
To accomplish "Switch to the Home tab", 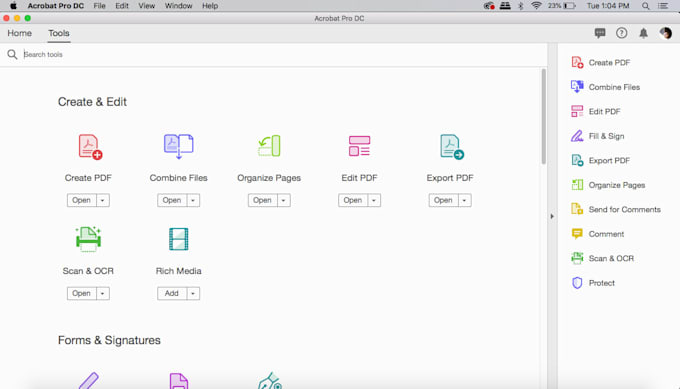I will pos(20,33).
